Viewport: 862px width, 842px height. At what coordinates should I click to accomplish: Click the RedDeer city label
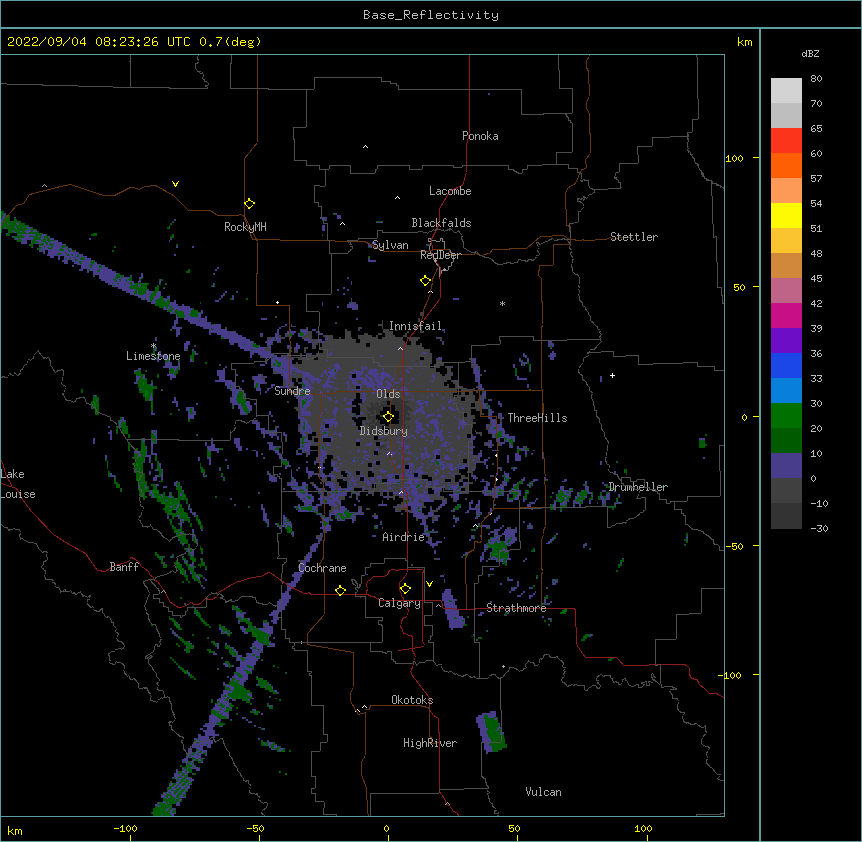click(x=440, y=255)
